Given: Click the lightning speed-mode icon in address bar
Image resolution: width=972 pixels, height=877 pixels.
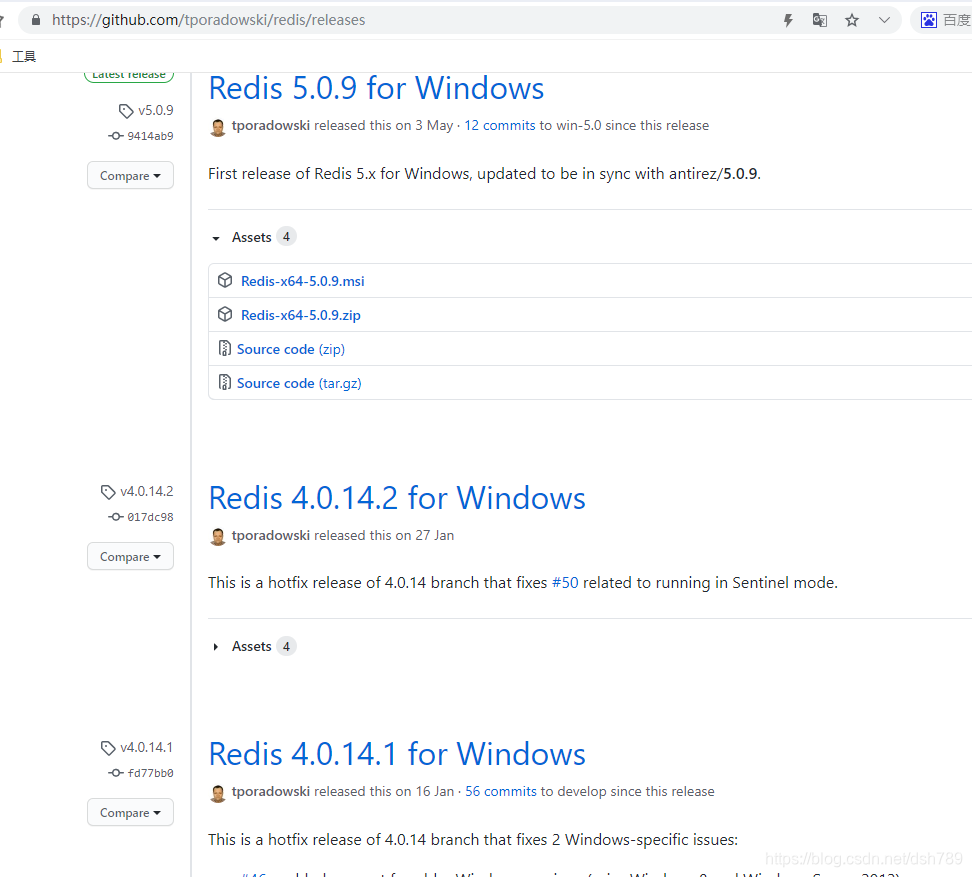Looking at the screenshot, I should [788, 20].
